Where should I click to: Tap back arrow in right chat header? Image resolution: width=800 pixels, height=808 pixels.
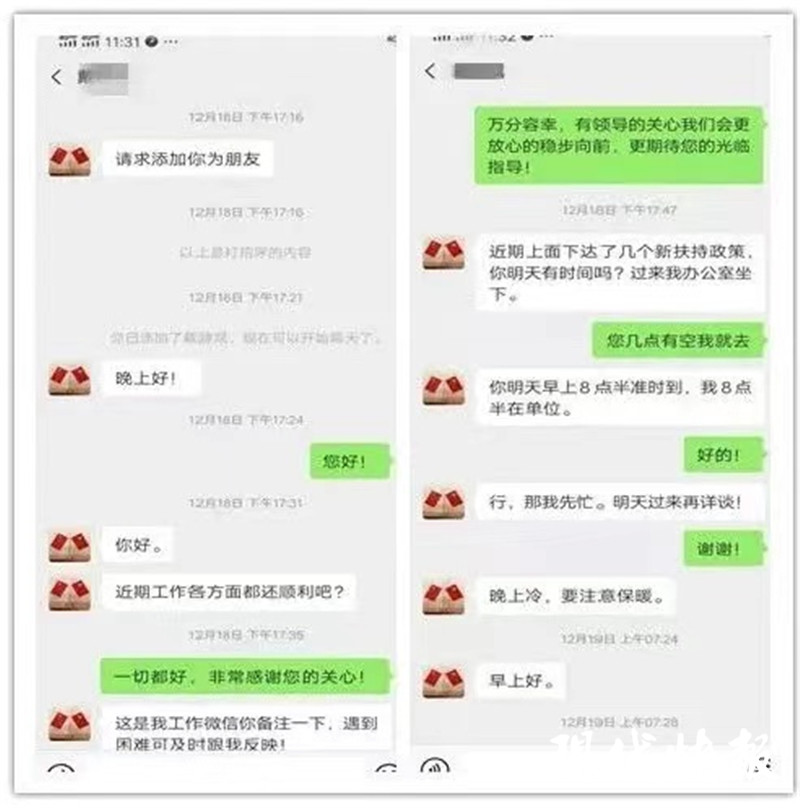click(431, 71)
